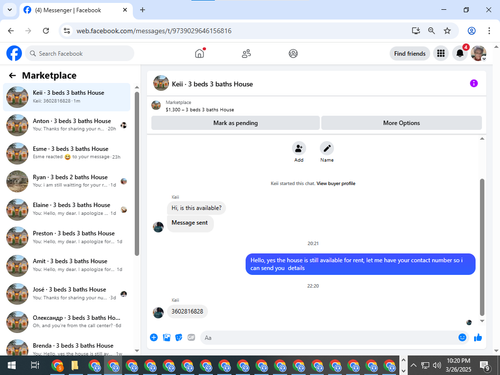Open Elaine conversation in list
This screenshot has width=500, height=375.
(x=67, y=209)
